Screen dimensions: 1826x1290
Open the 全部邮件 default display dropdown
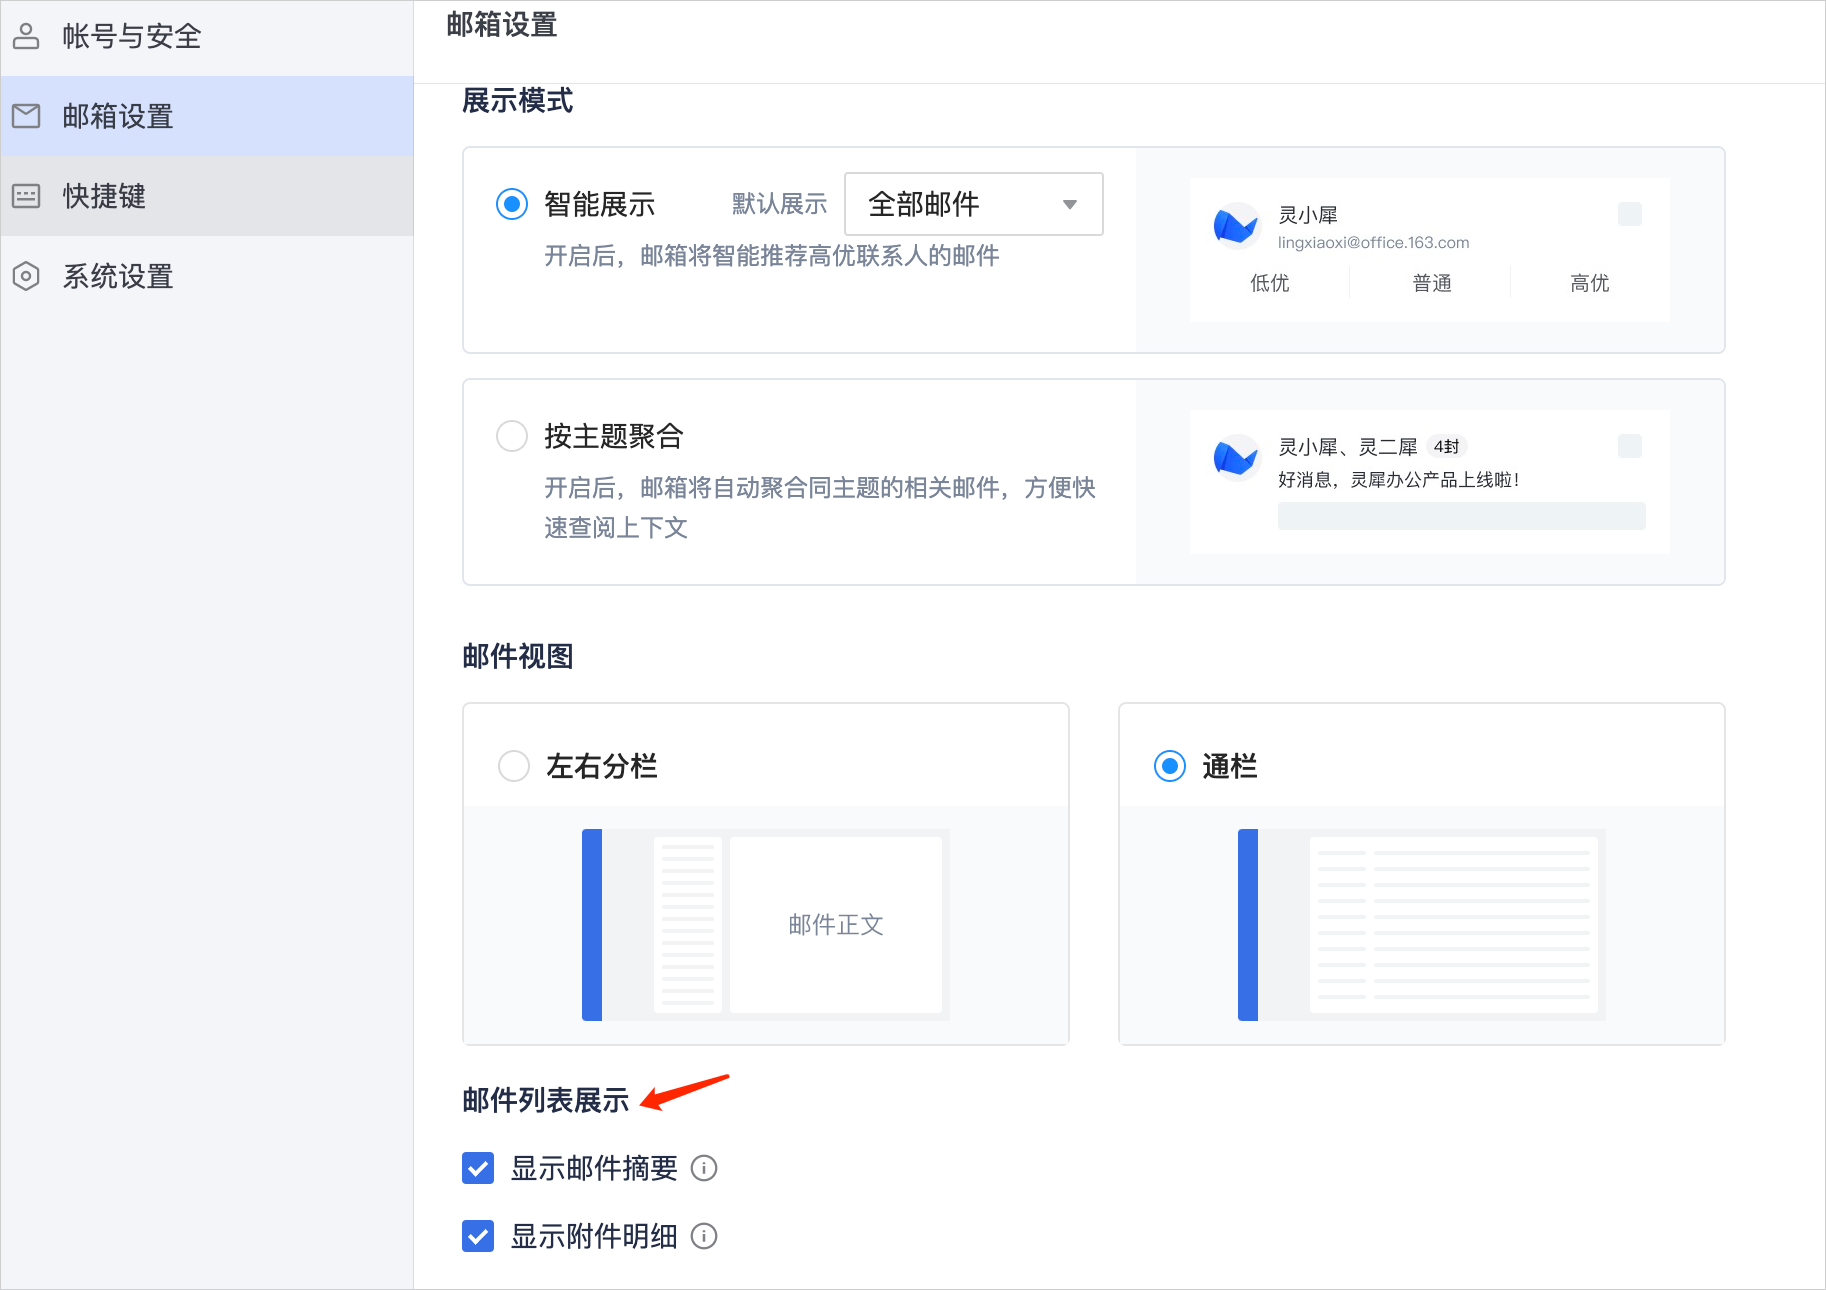coord(974,204)
